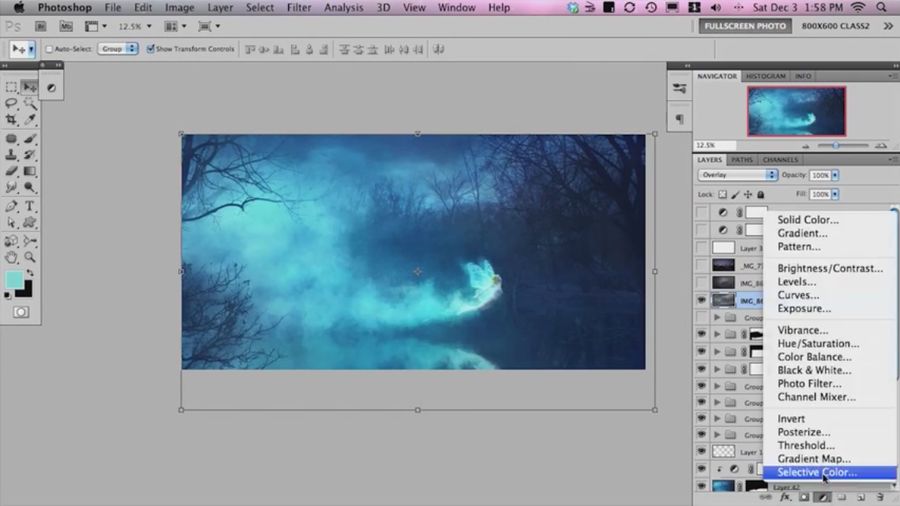Open the Group auto-select dropdown
900x506 pixels.
(117, 49)
